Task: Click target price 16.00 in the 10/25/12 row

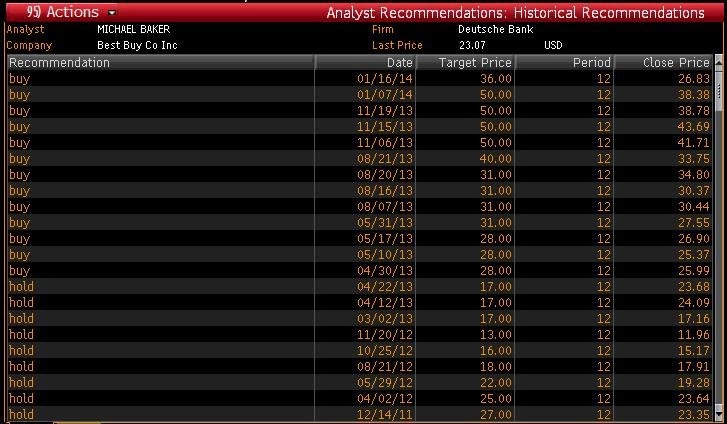Action: 496,351
